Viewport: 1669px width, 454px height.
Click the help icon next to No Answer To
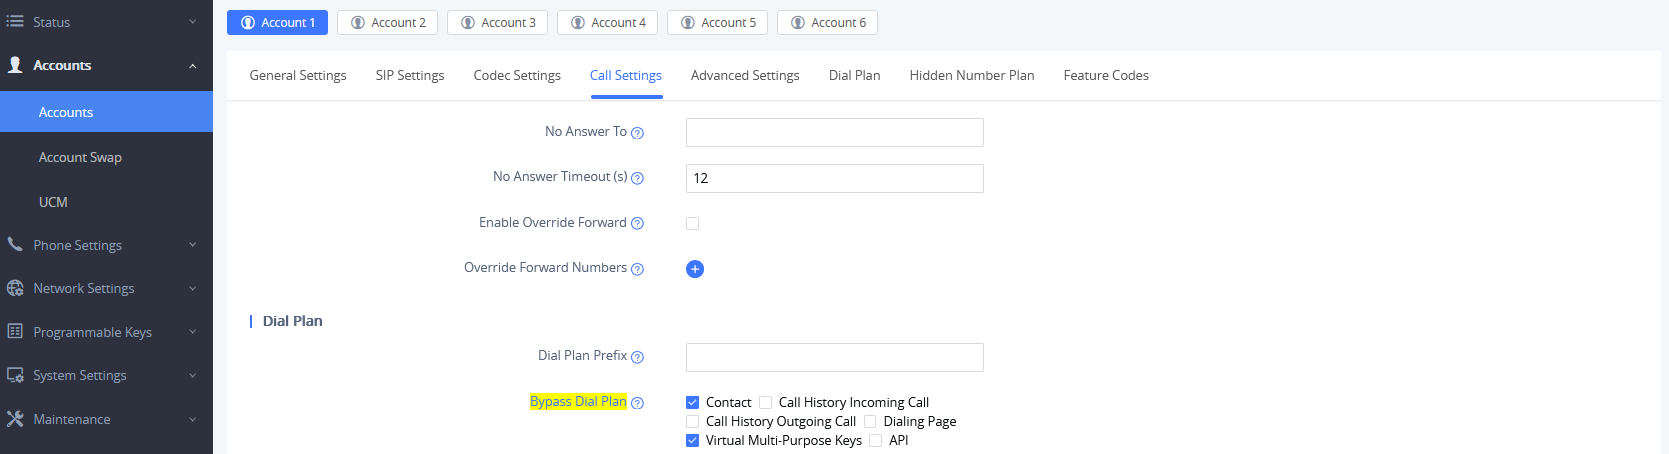637,133
